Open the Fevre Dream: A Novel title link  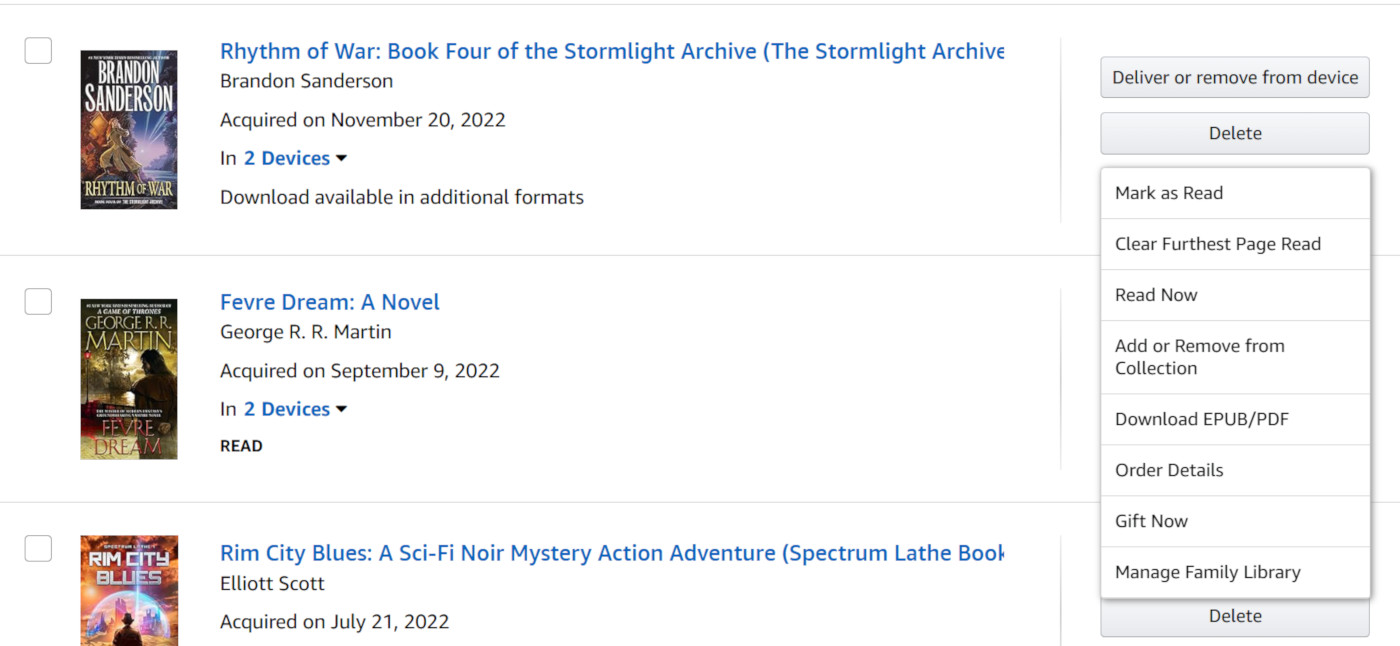click(x=330, y=302)
